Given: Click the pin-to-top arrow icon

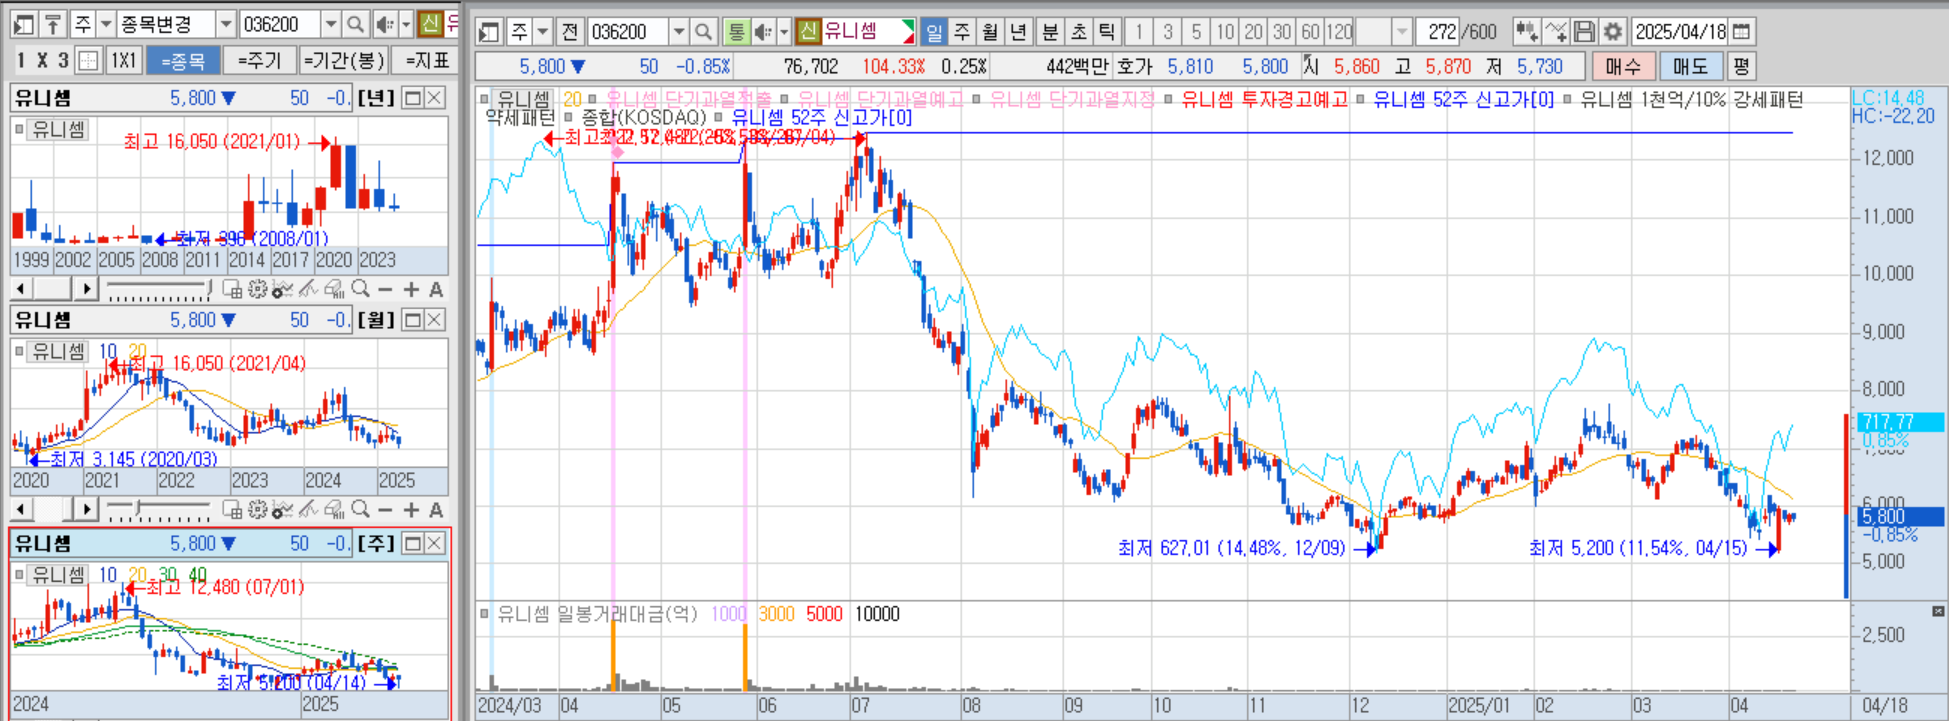Looking at the screenshot, I should pos(54,24).
